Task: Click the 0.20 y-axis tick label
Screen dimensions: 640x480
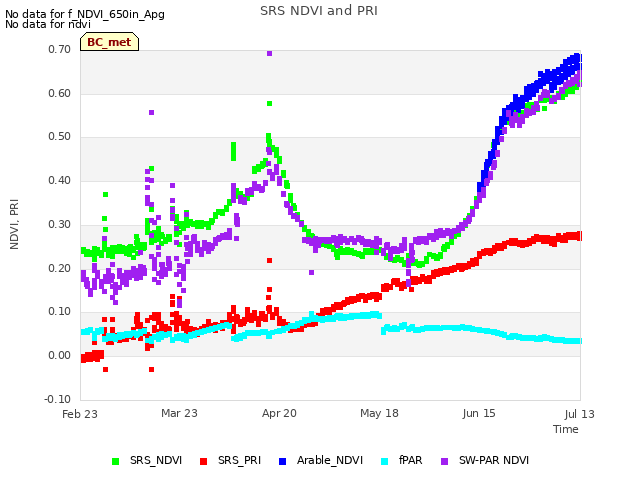Action: (60, 268)
